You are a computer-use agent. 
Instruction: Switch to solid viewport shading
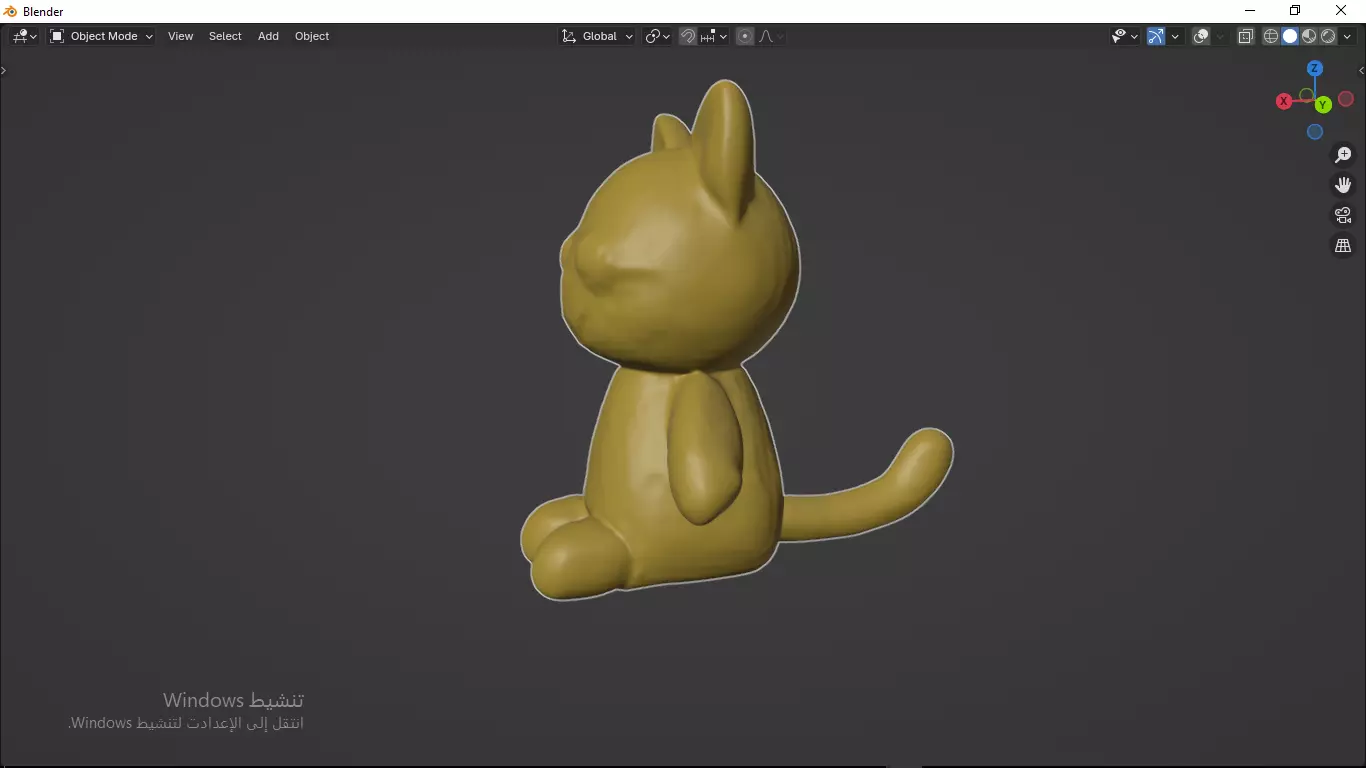coord(1290,36)
